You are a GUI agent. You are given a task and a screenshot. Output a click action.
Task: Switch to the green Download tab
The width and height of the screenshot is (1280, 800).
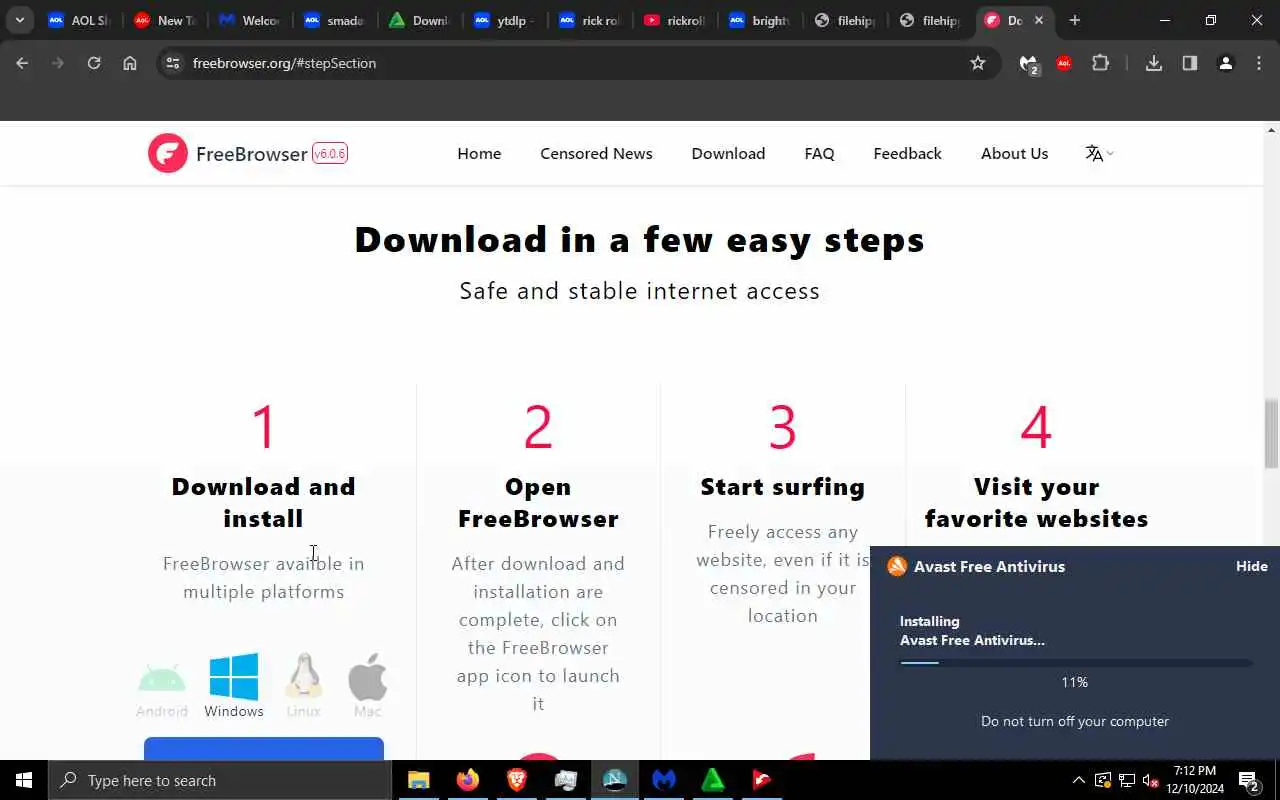[420, 20]
